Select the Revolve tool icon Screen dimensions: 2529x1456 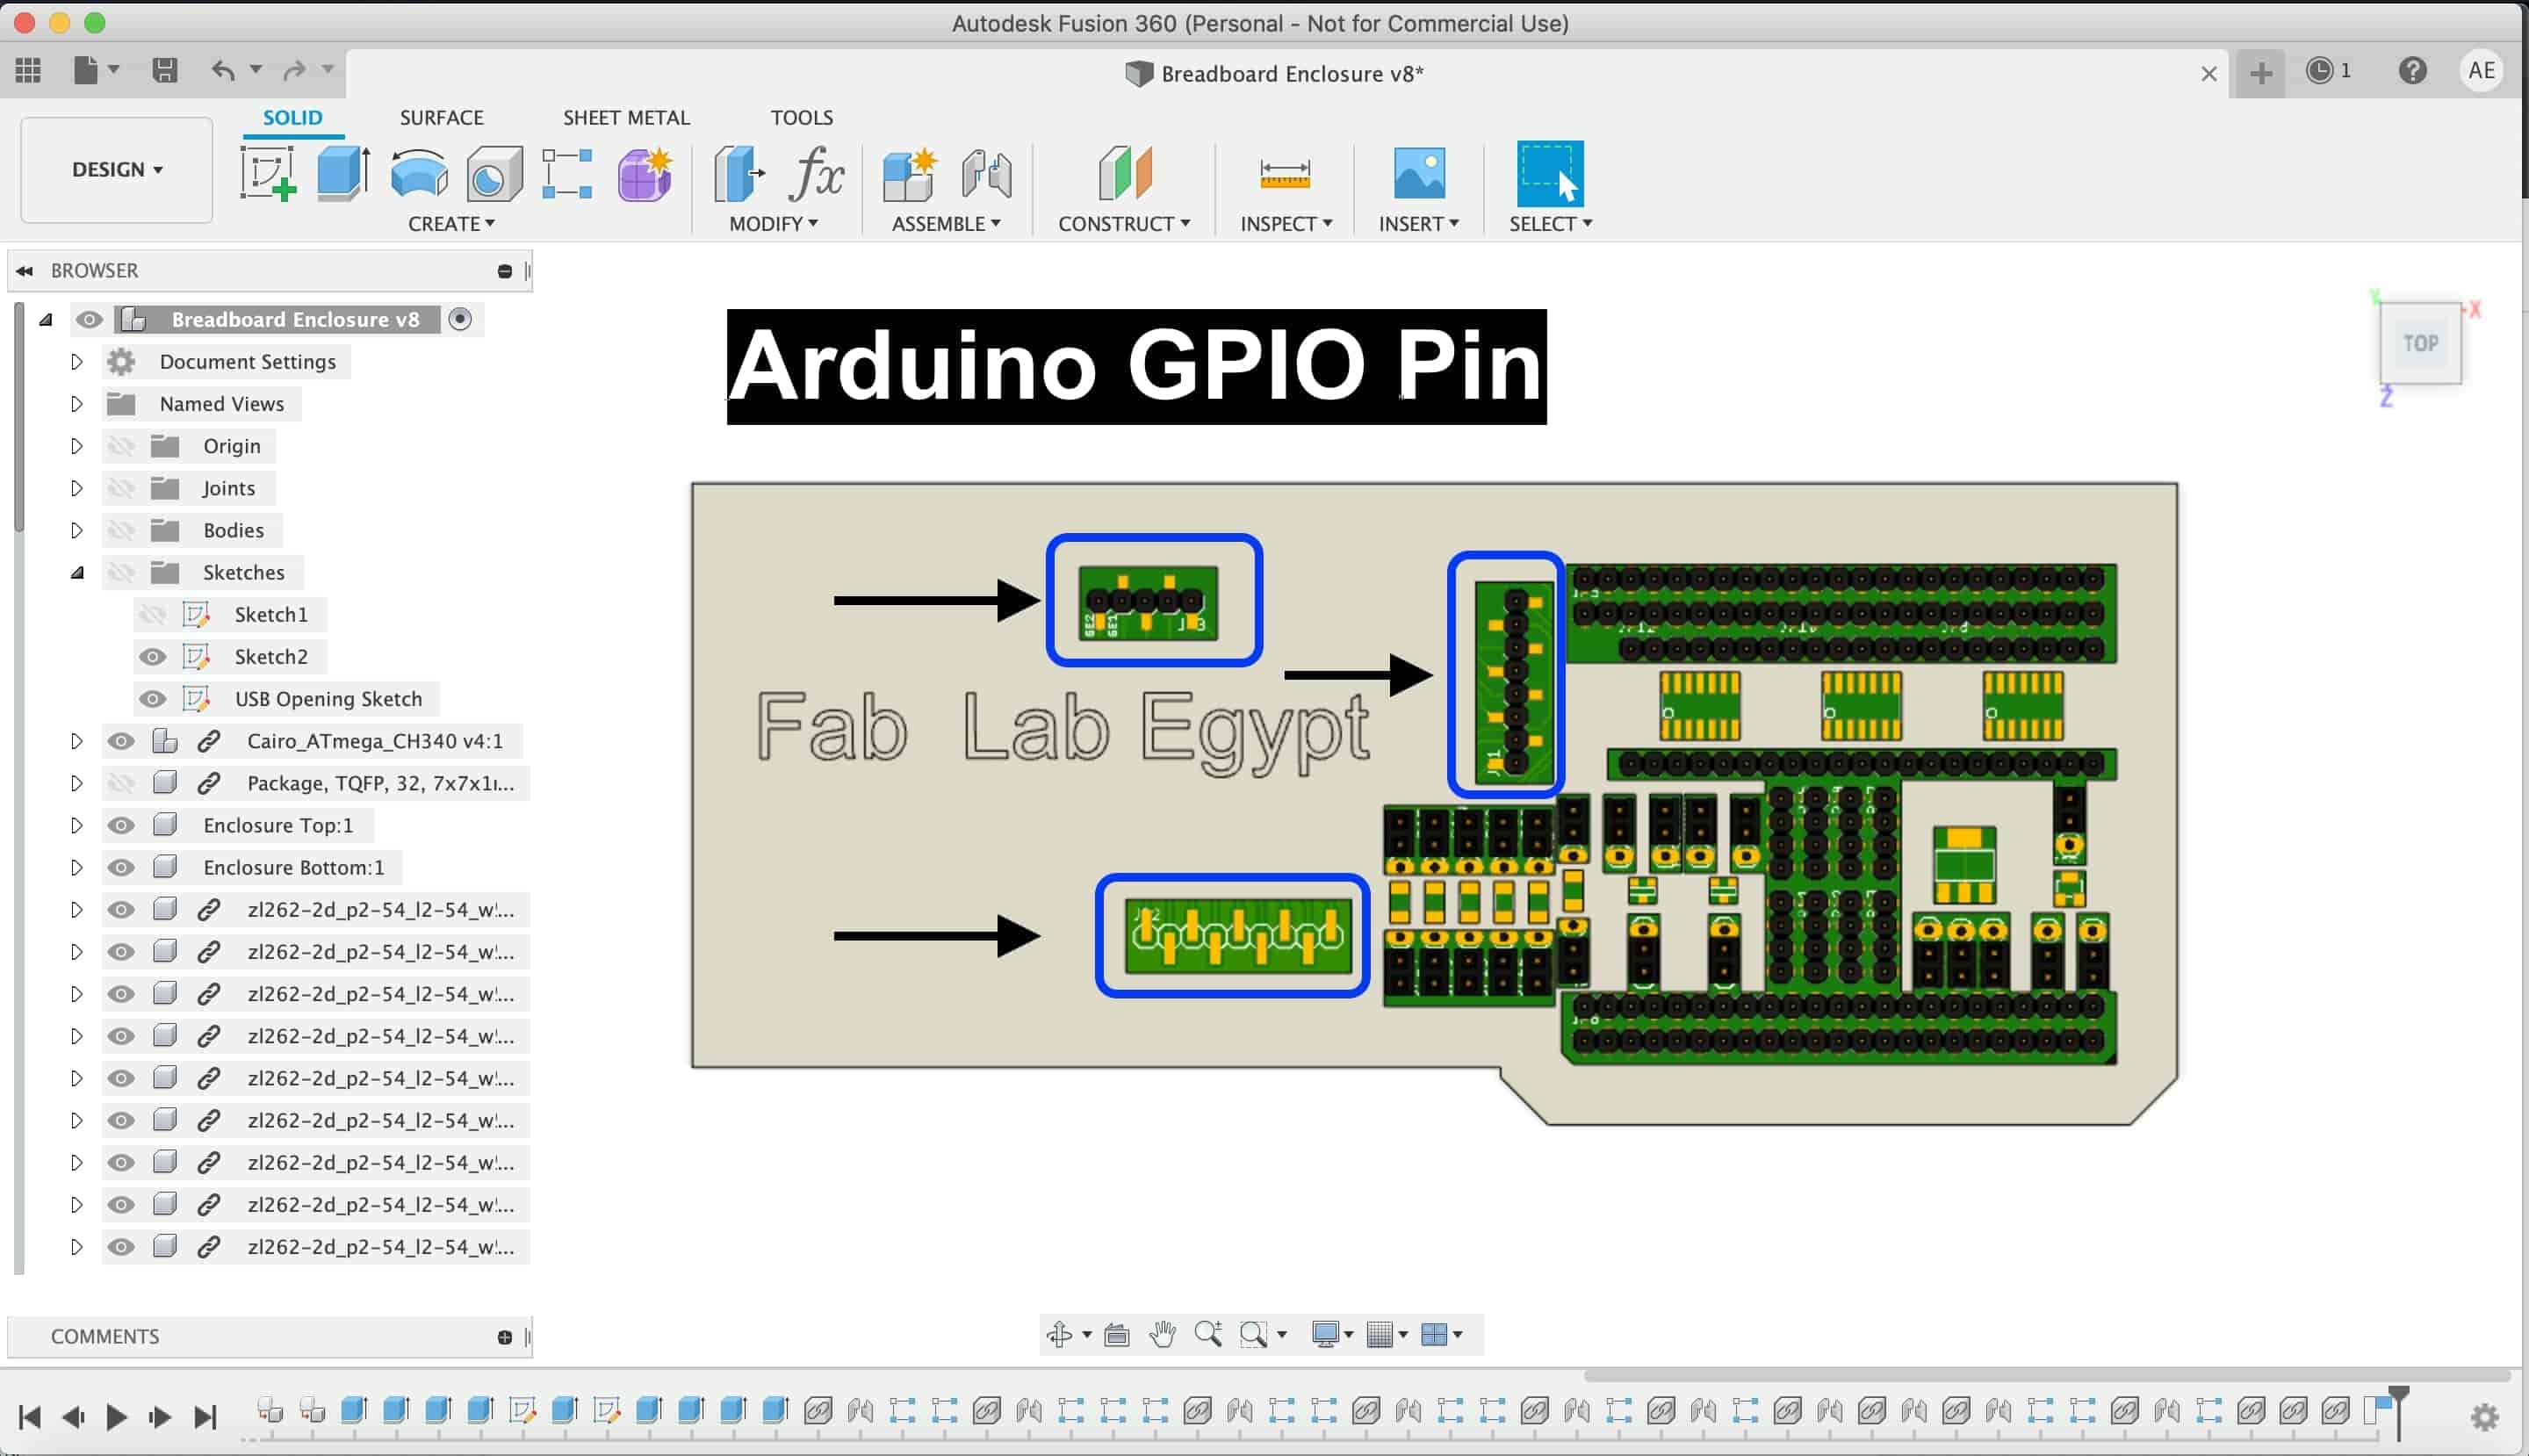tap(419, 174)
